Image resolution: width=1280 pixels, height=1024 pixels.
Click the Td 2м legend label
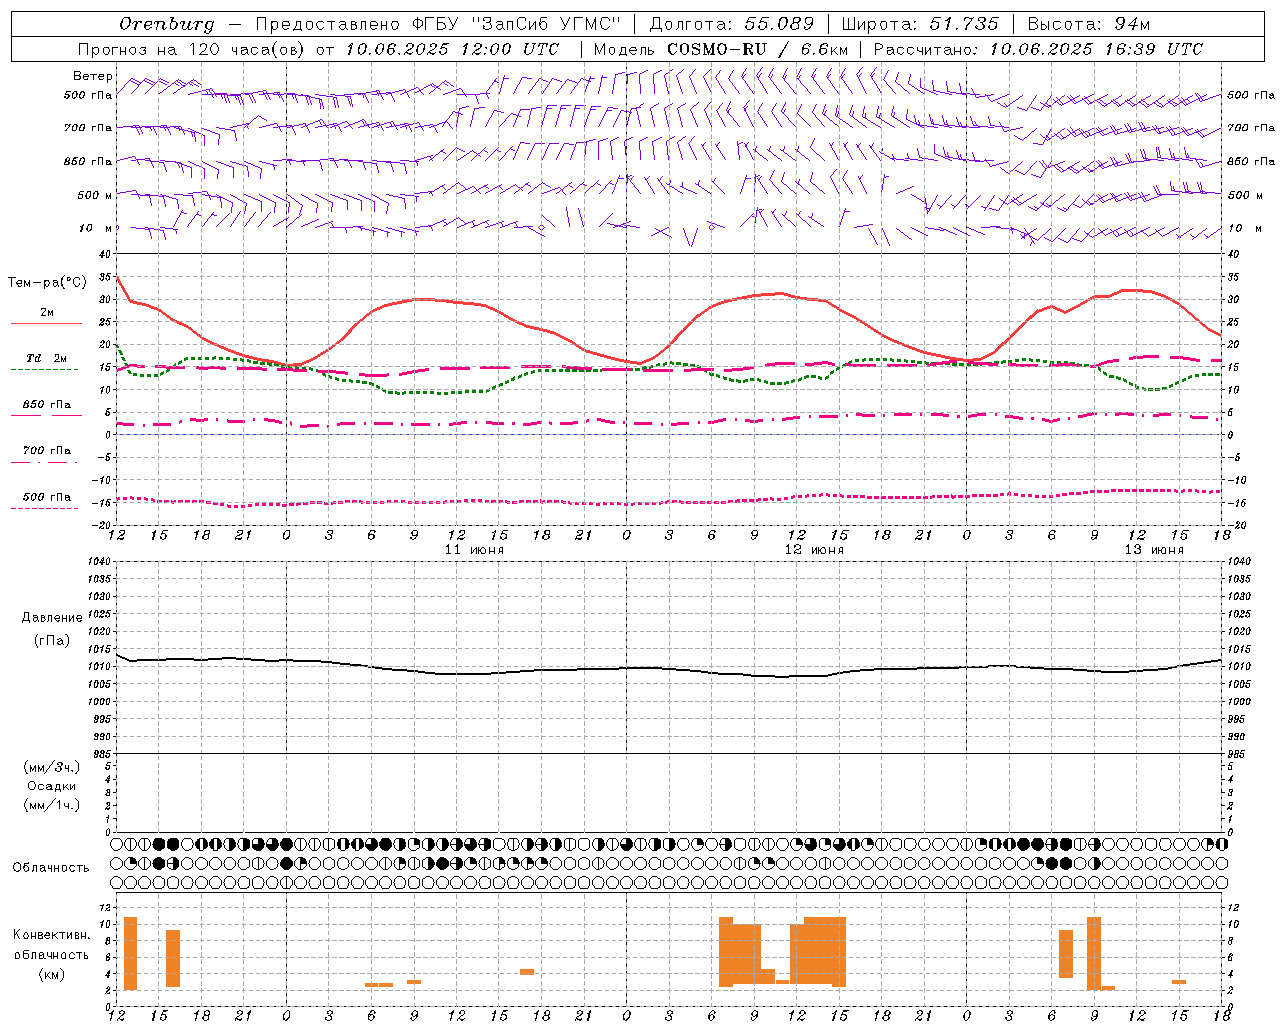(x=47, y=358)
